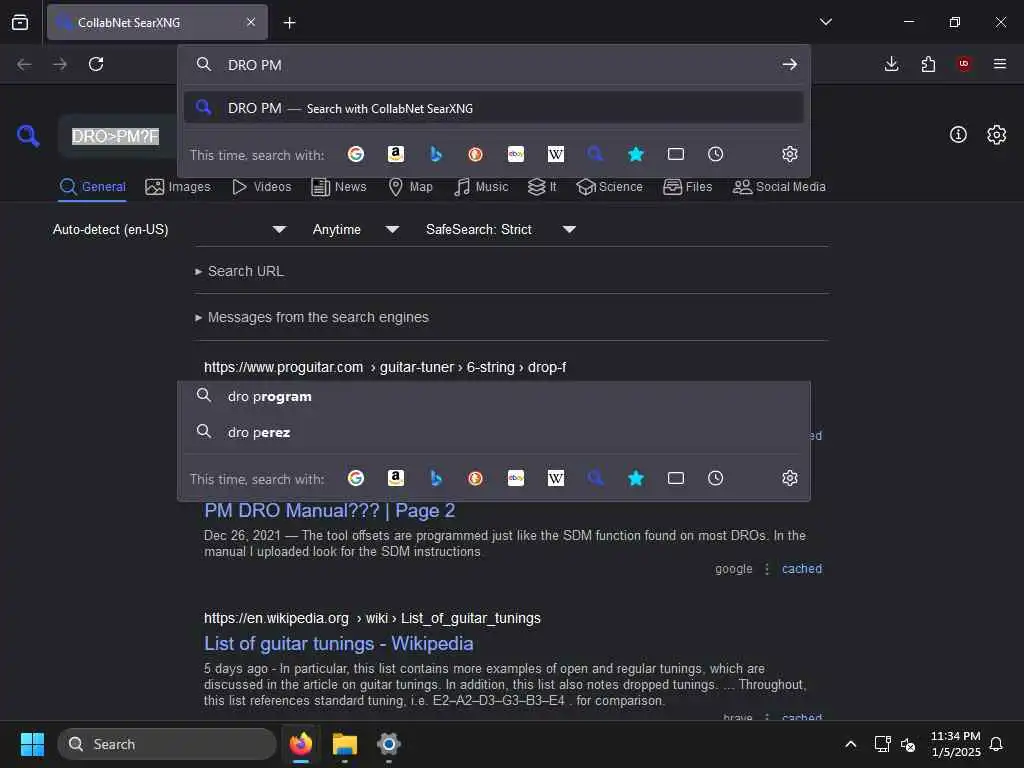Image resolution: width=1024 pixels, height=768 pixels.
Task: Click the en.wikipedia.org List_of_guitar_tunings URL
Action: (x=372, y=618)
